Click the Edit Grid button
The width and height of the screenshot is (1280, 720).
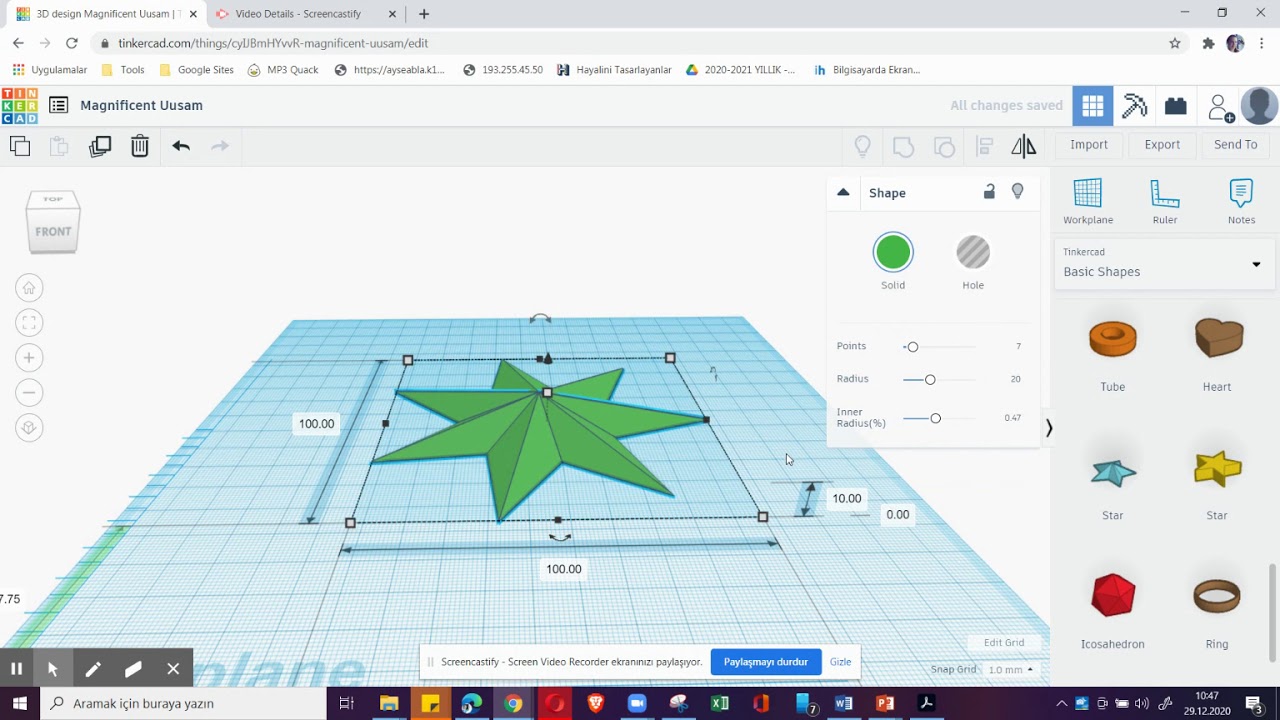(1004, 643)
